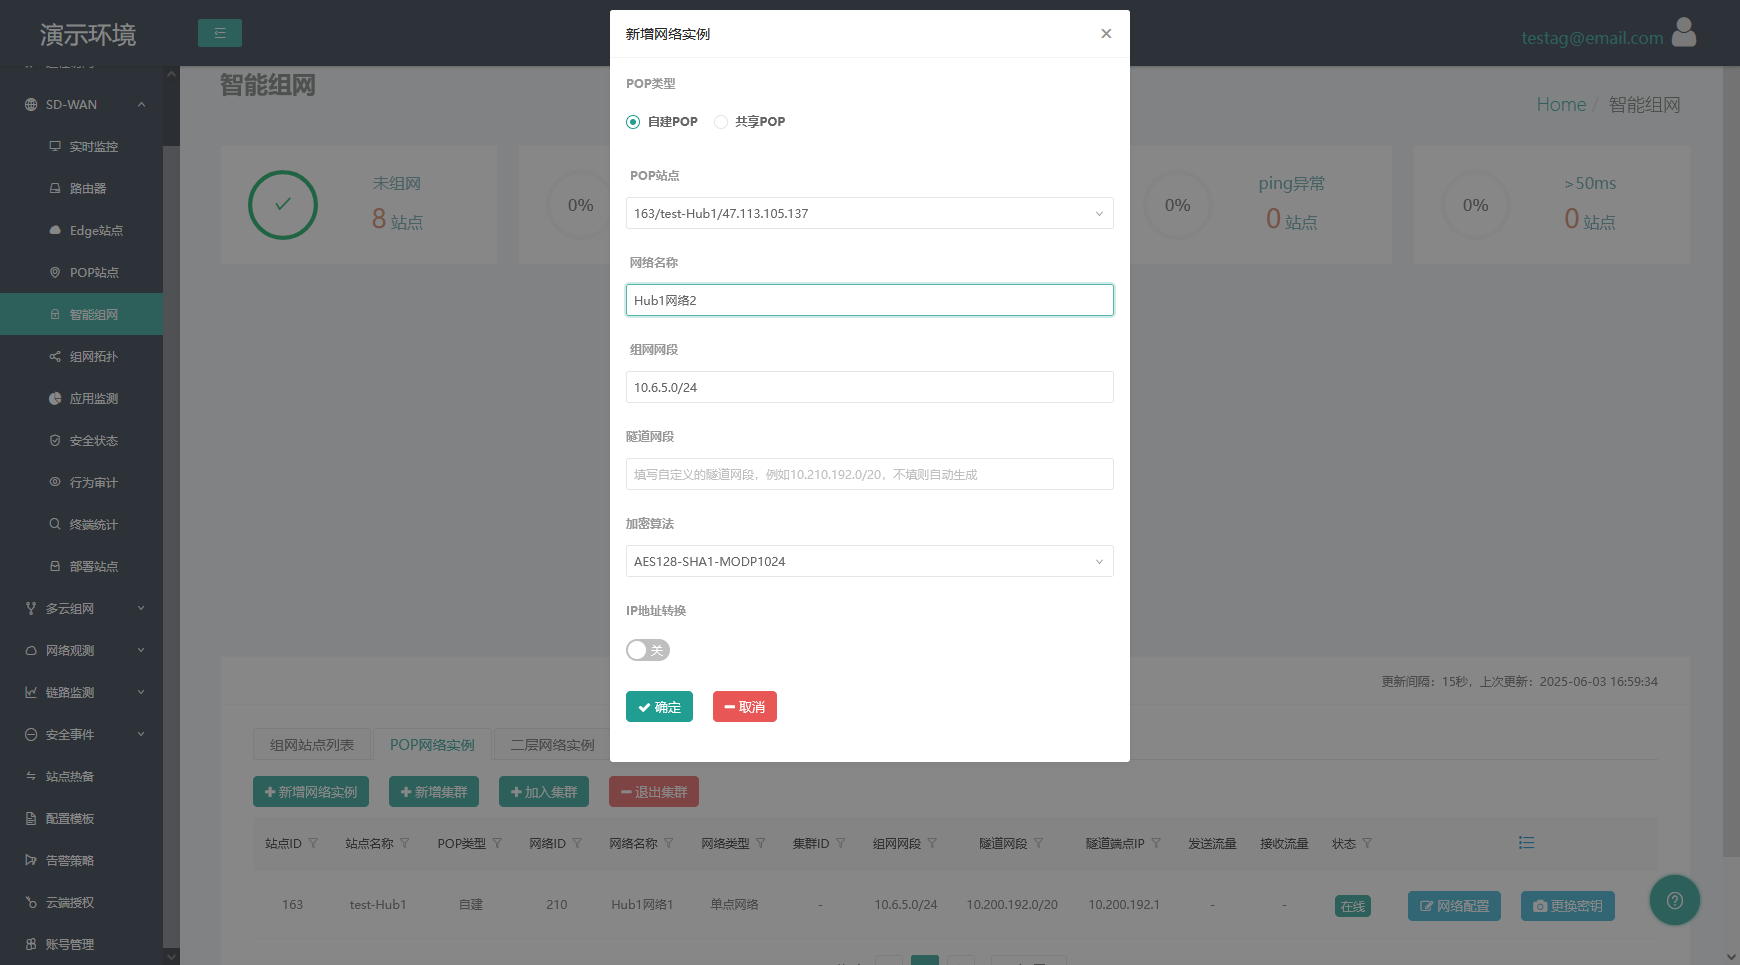Click the 未组网 8 站点 card
The image size is (1740, 965).
(x=359, y=205)
